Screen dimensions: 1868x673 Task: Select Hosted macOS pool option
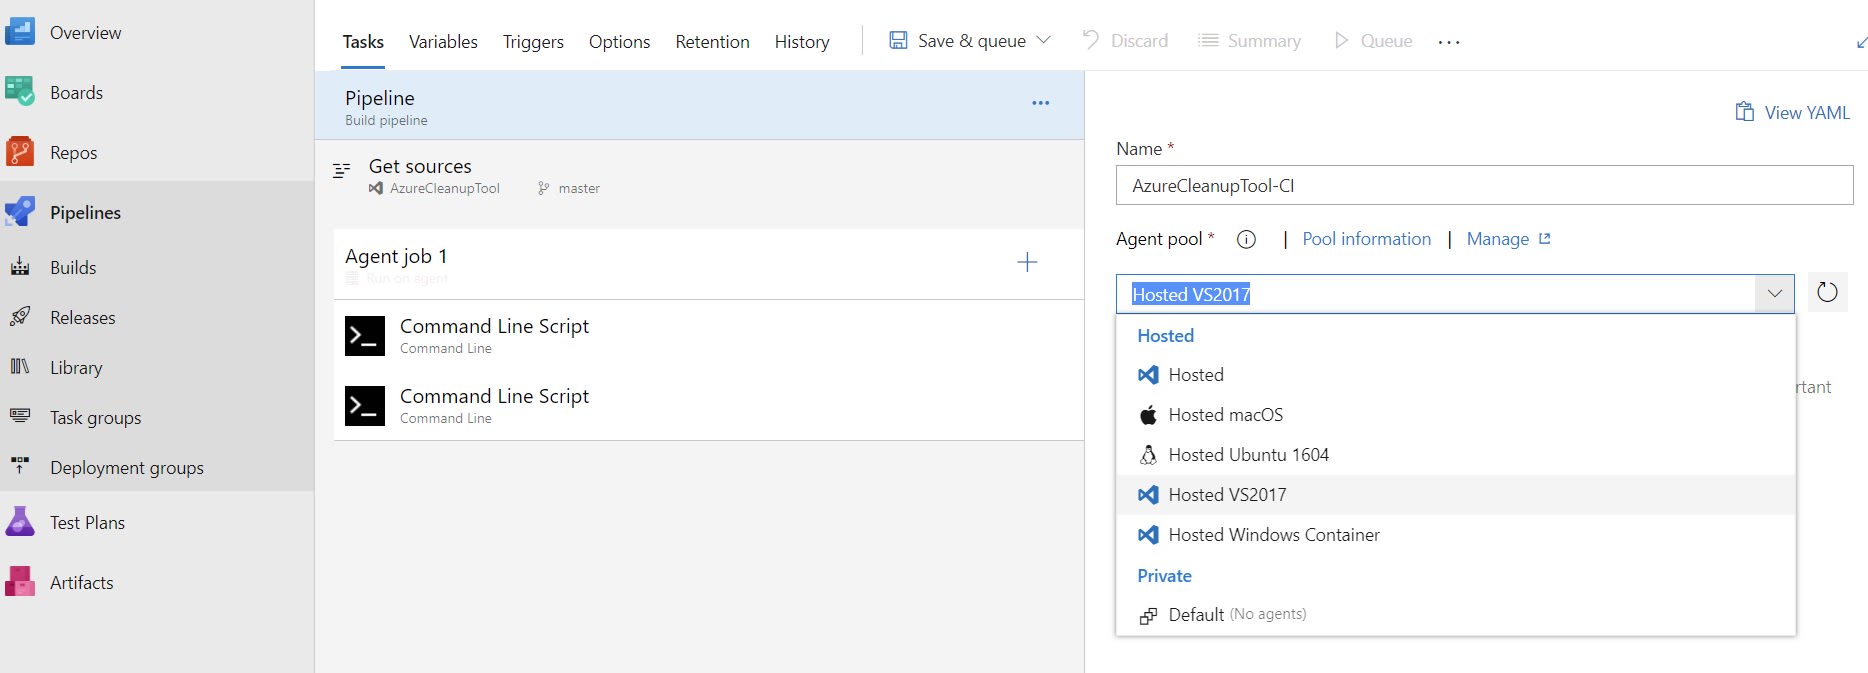1455,415
